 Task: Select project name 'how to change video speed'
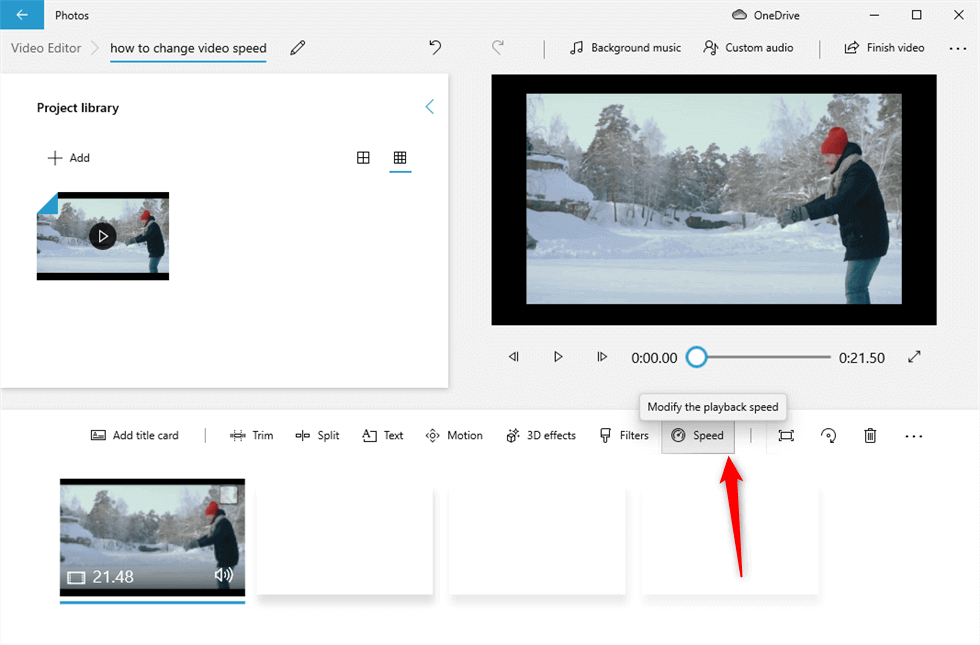click(x=188, y=48)
